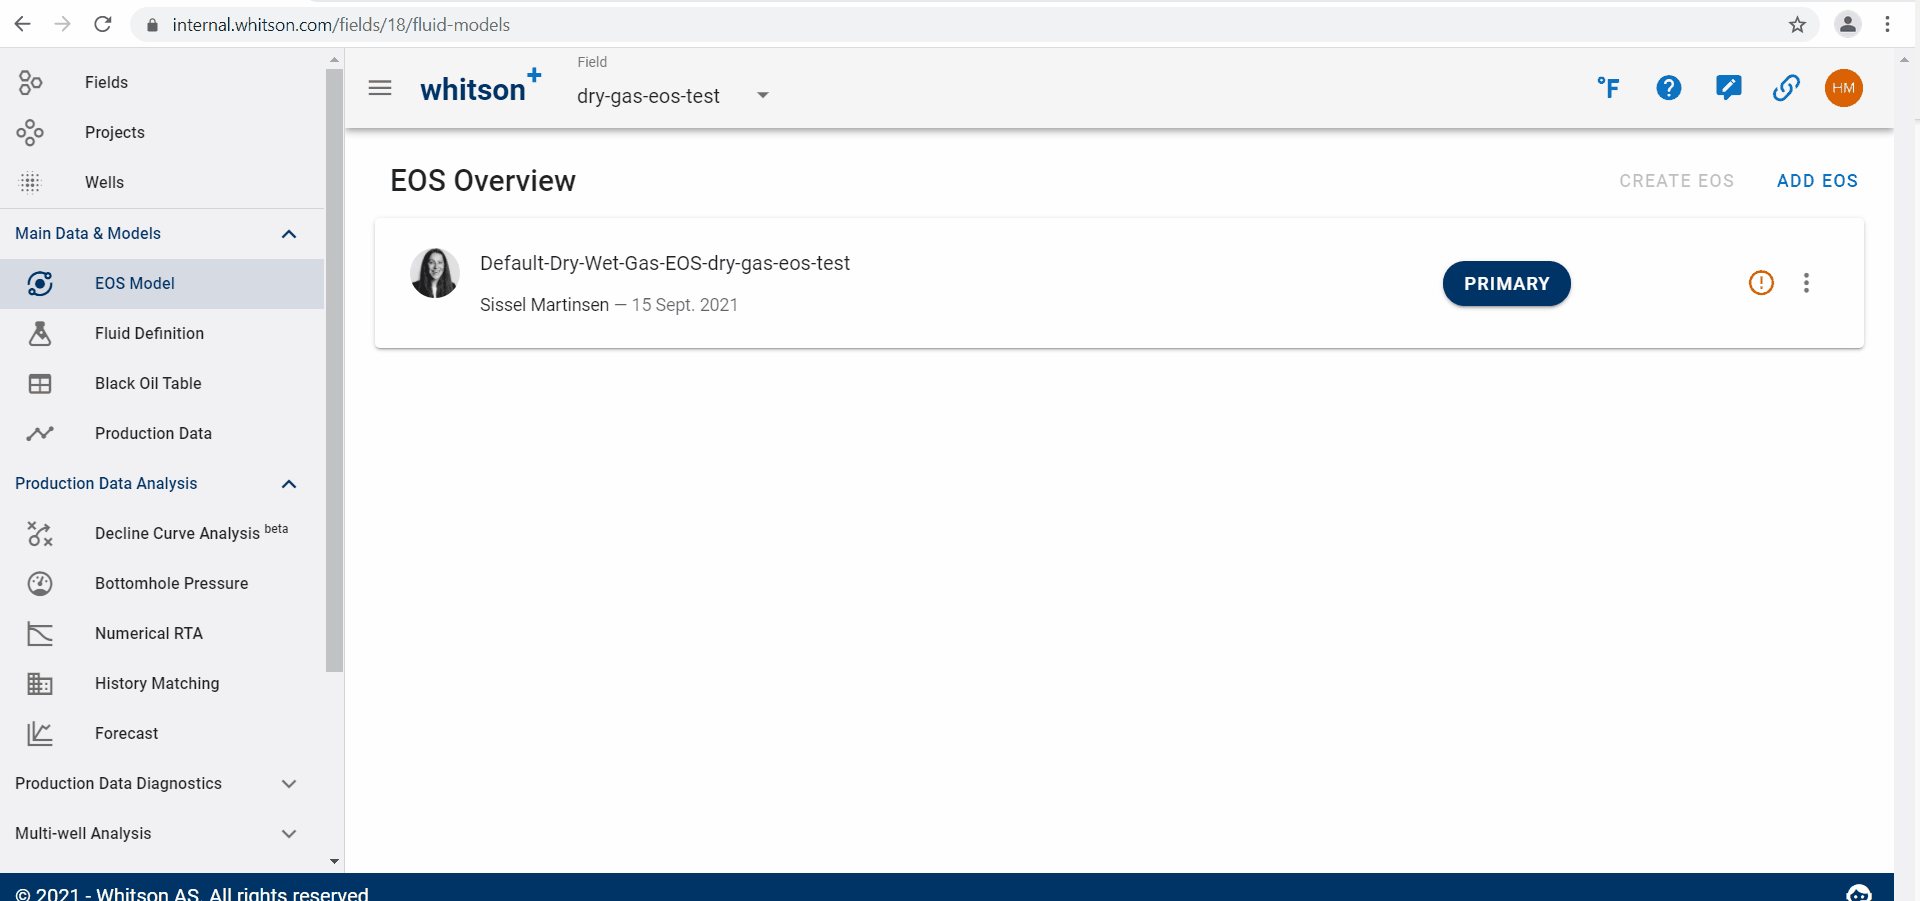Click the sidebar scrollbar down arrow
The width and height of the screenshot is (1920, 901).
click(334, 861)
